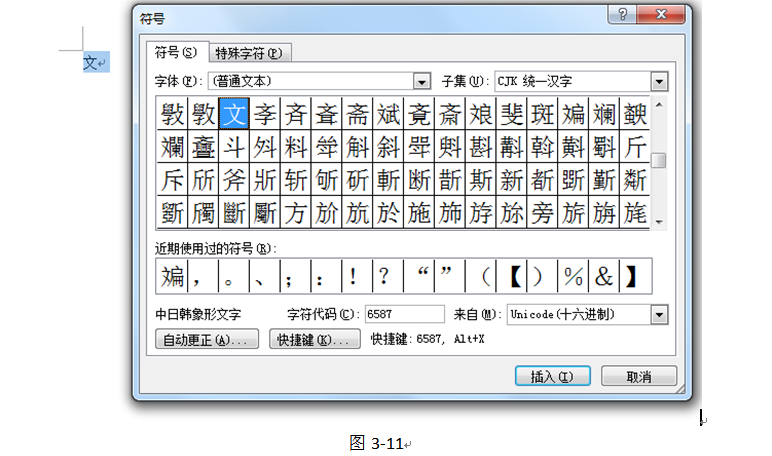Image resolution: width=772 pixels, height=456 pixels.
Task: Click the symbol grid scrollbar thumb
Action: 659,161
